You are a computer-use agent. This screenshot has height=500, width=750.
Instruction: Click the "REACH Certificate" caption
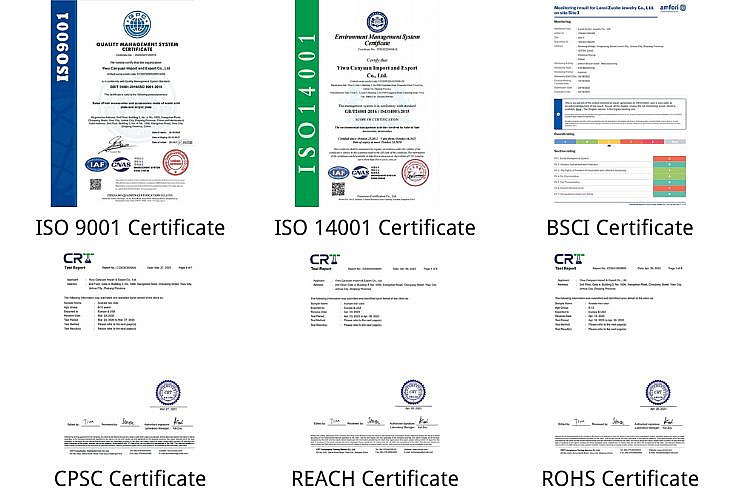point(375,478)
